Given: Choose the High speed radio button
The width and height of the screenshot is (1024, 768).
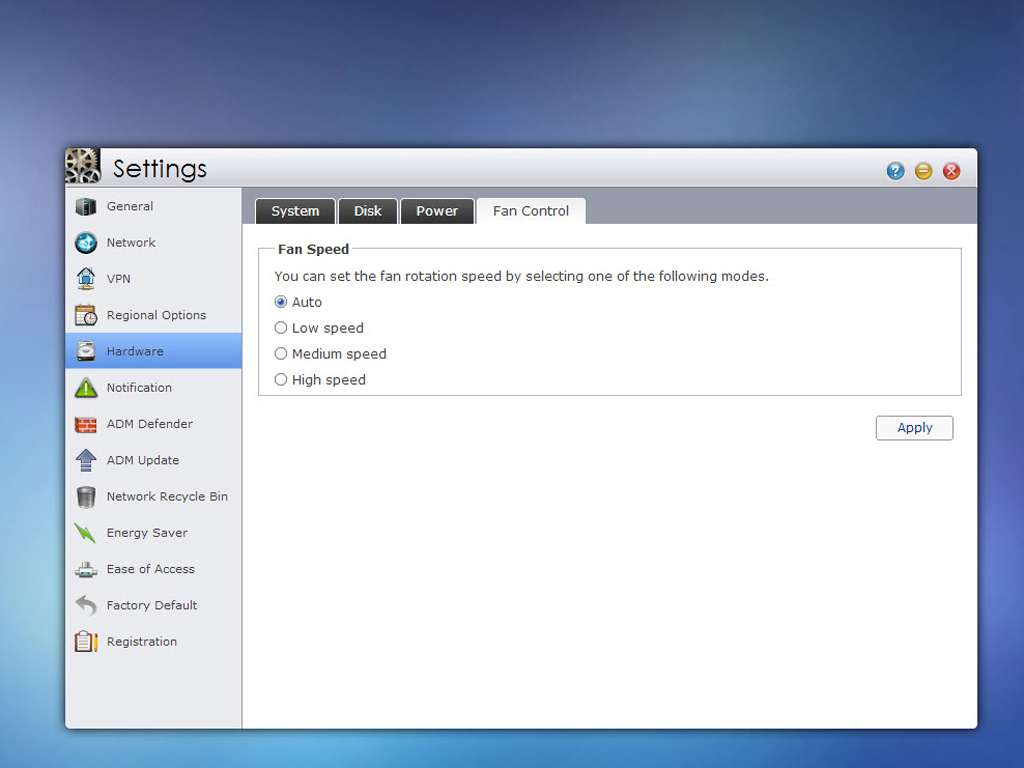Looking at the screenshot, I should coord(281,379).
